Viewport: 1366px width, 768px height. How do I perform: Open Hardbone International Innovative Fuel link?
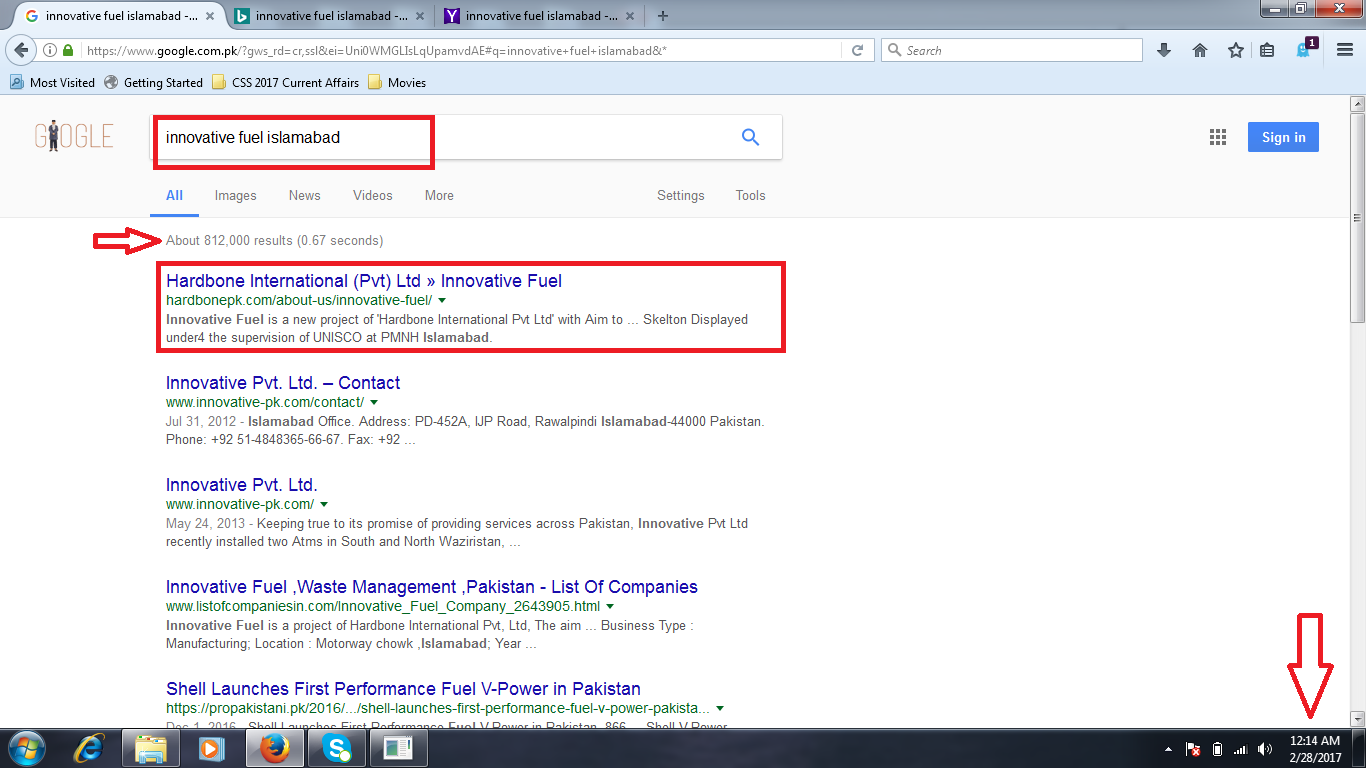364,281
